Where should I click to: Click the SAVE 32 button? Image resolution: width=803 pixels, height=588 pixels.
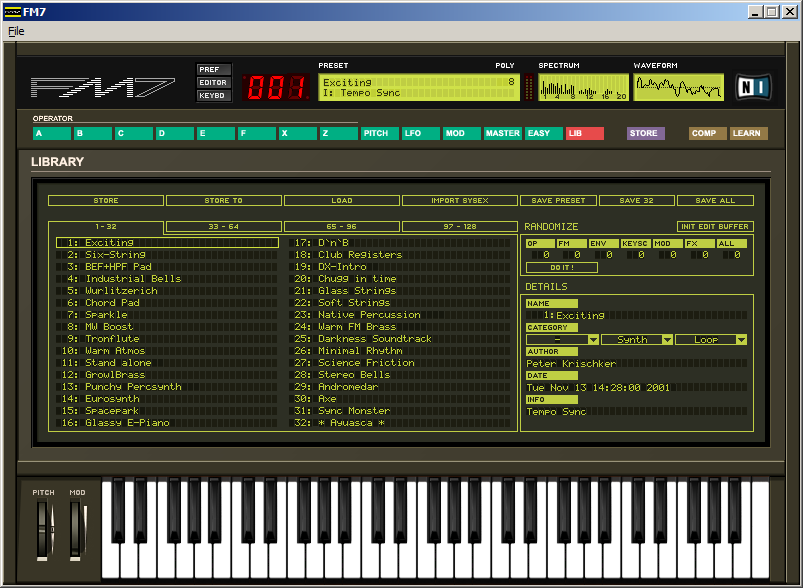pos(637,200)
